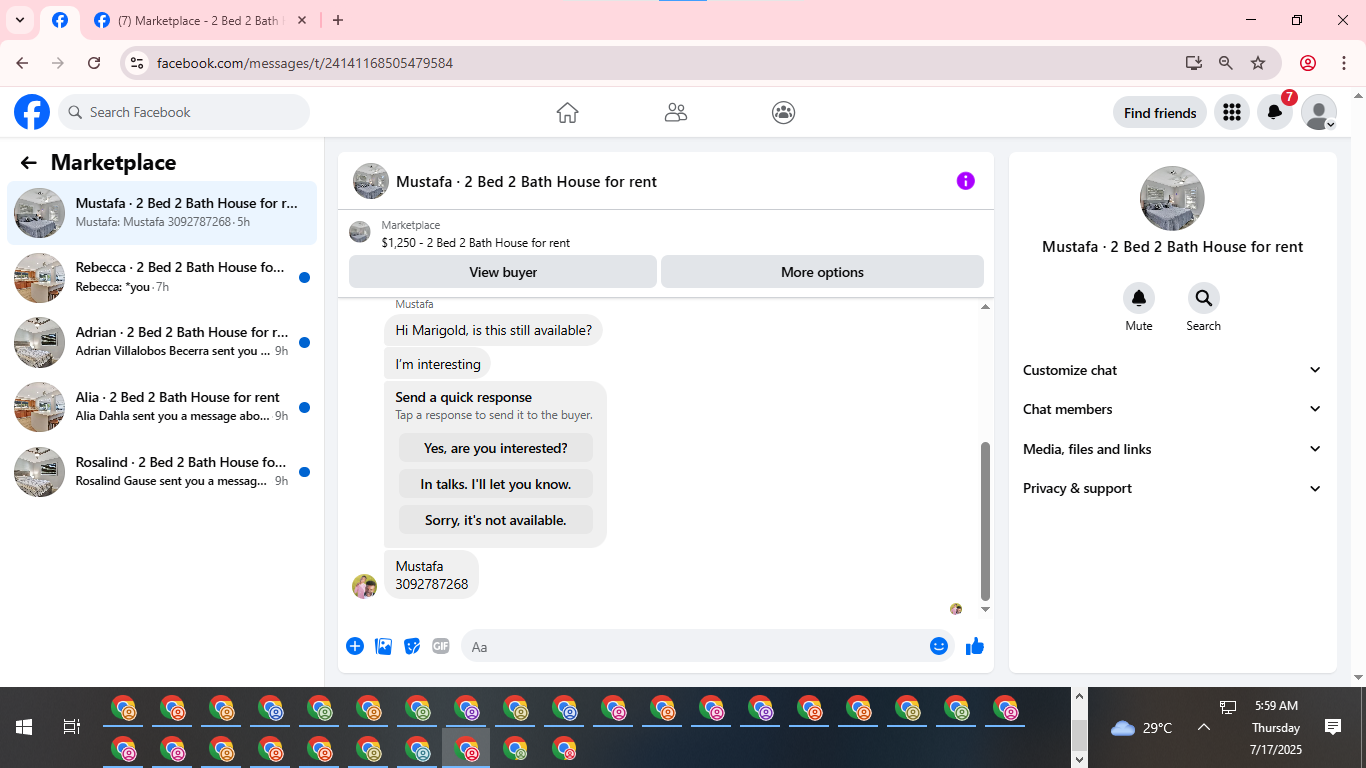Reload the page with the refresh icon
1366x768 pixels.
point(94,63)
